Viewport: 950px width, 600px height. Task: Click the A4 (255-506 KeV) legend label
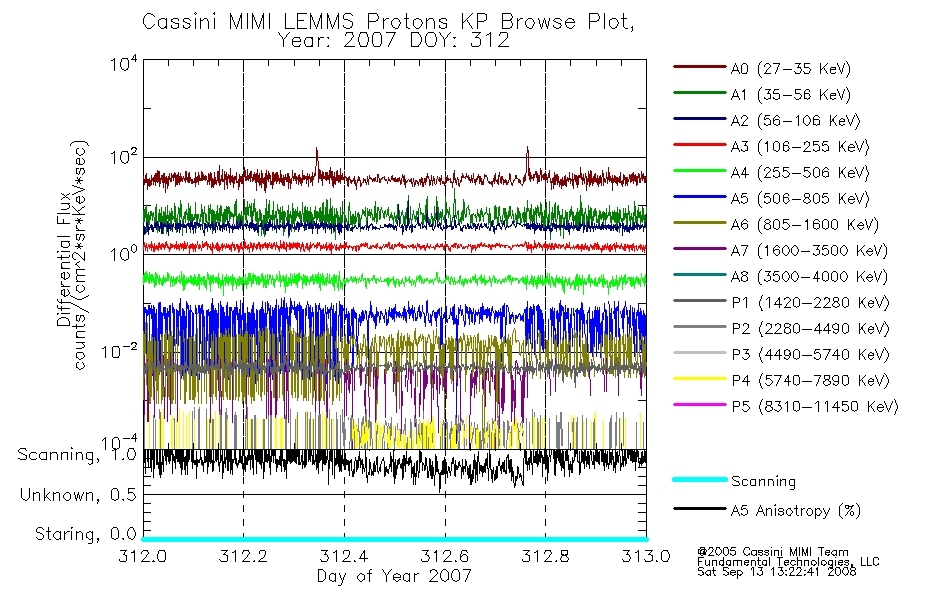point(800,173)
